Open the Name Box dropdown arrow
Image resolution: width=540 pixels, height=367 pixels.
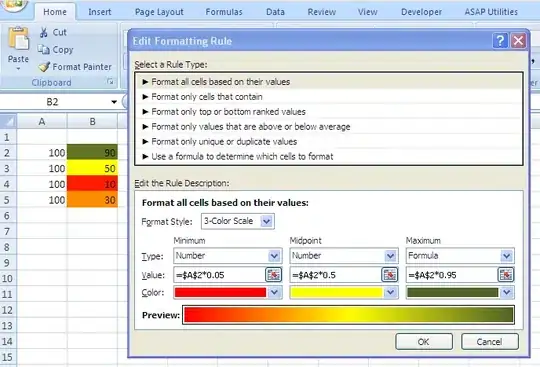pyautogui.click(x=114, y=102)
